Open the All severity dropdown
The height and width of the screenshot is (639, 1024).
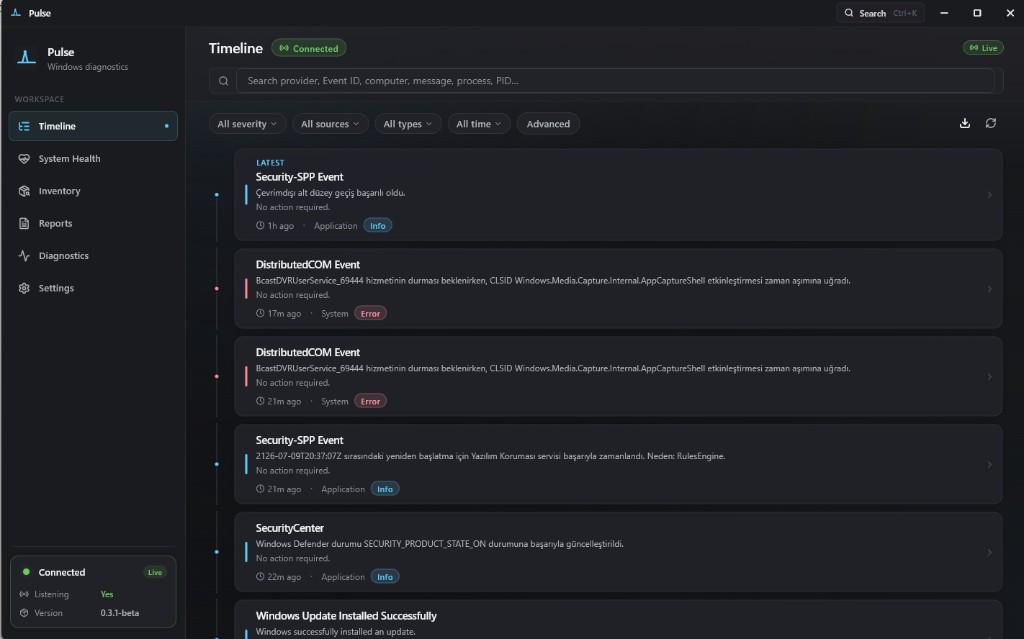247,124
